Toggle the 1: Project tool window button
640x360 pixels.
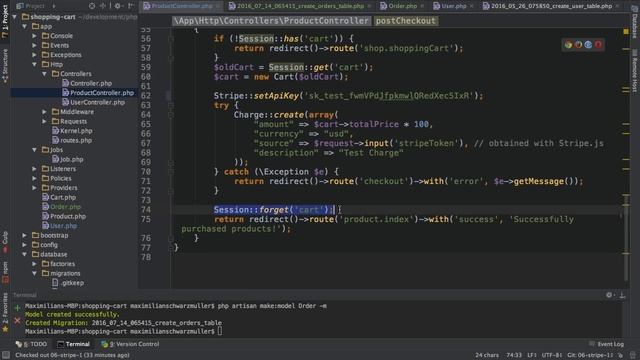click(x=5, y=20)
